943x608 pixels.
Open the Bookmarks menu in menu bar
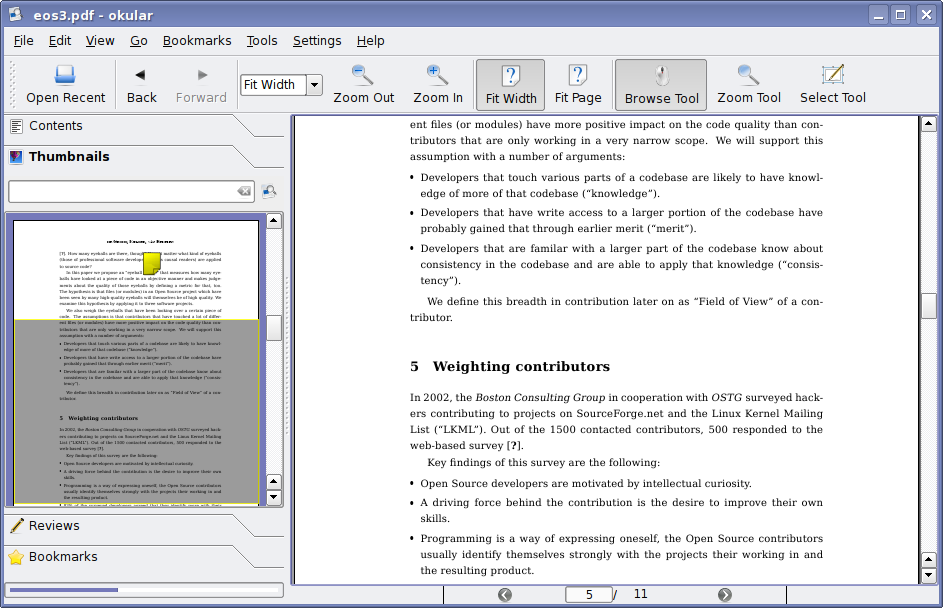pos(197,41)
